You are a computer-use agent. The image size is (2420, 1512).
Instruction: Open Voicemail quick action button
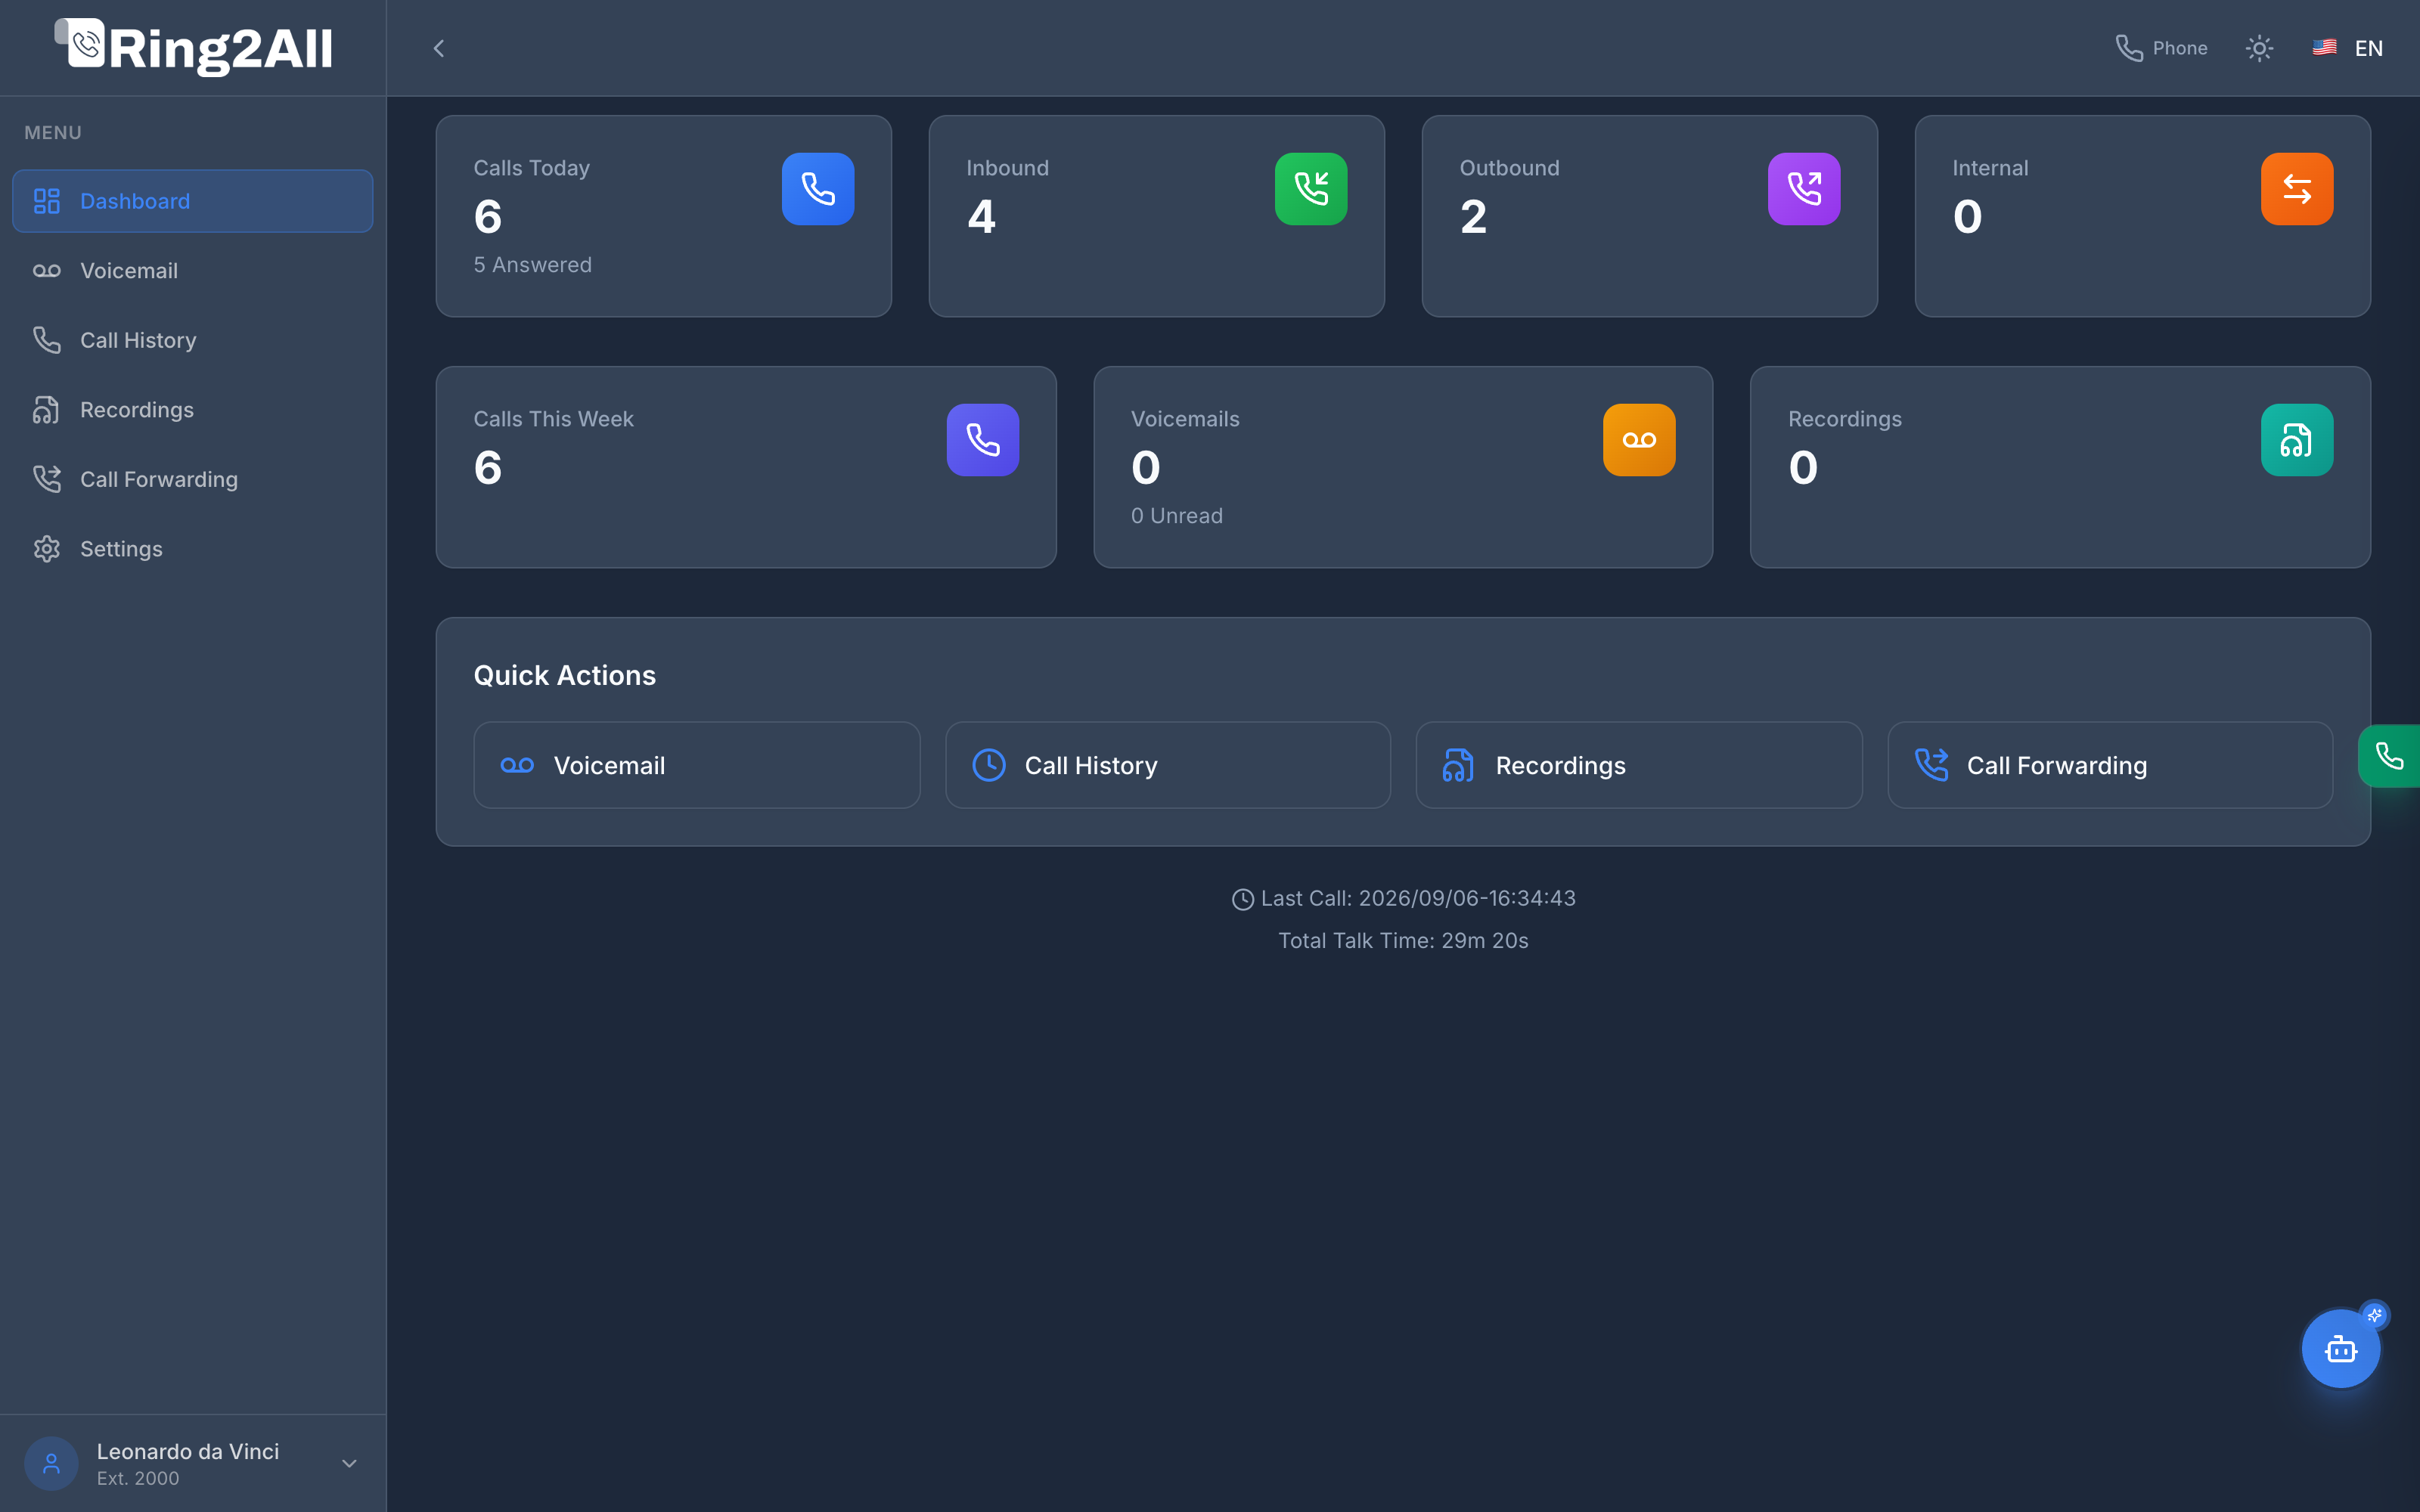[697, 765]
